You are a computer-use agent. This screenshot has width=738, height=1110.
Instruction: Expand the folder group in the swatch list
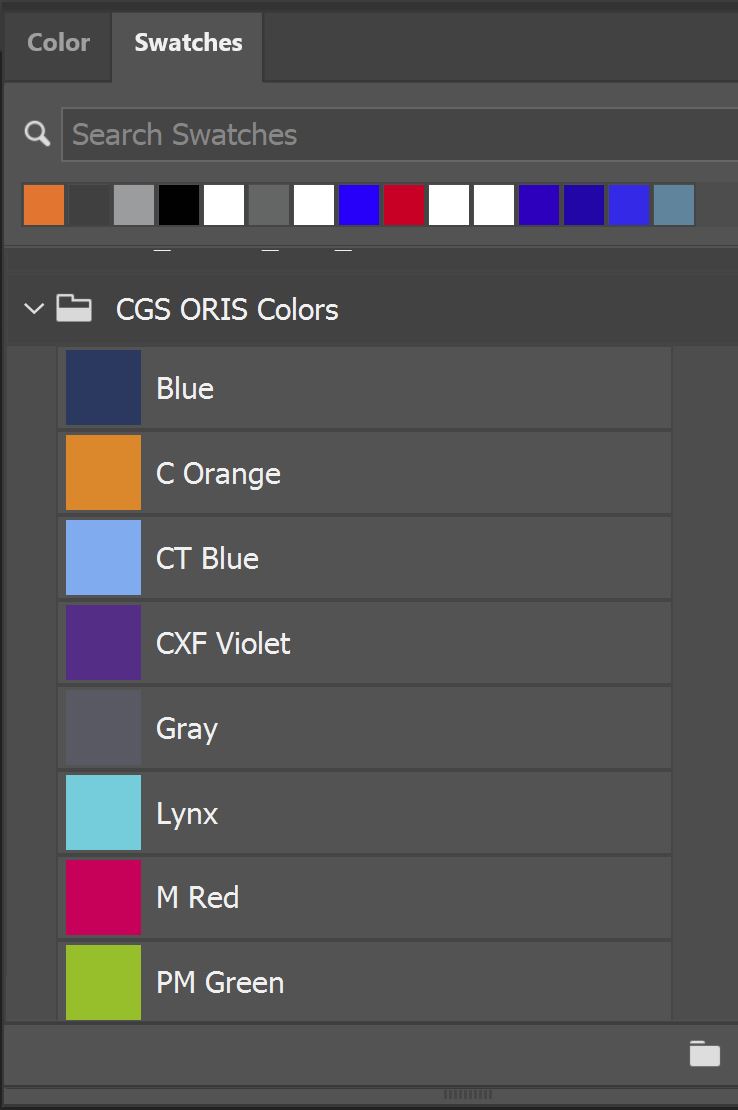(33, 309)
